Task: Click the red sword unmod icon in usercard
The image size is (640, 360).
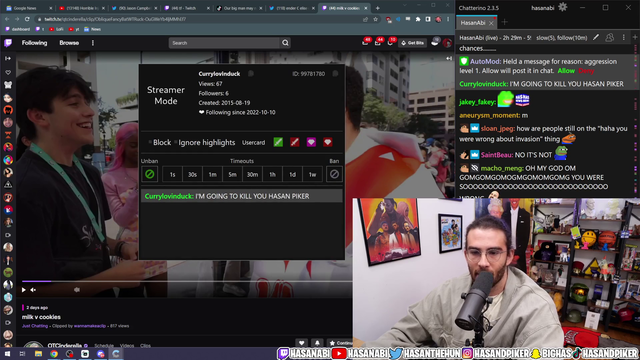Action: (x=295, y=142)
